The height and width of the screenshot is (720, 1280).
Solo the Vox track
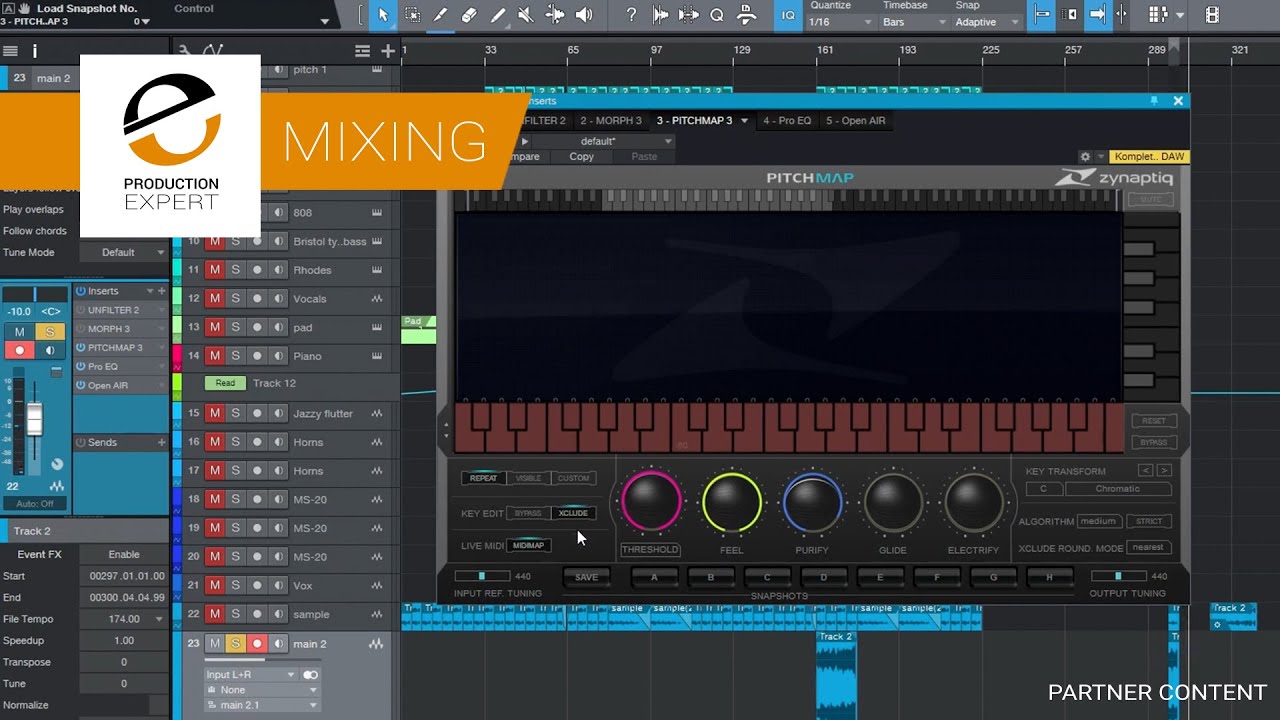tap(235, 585)
